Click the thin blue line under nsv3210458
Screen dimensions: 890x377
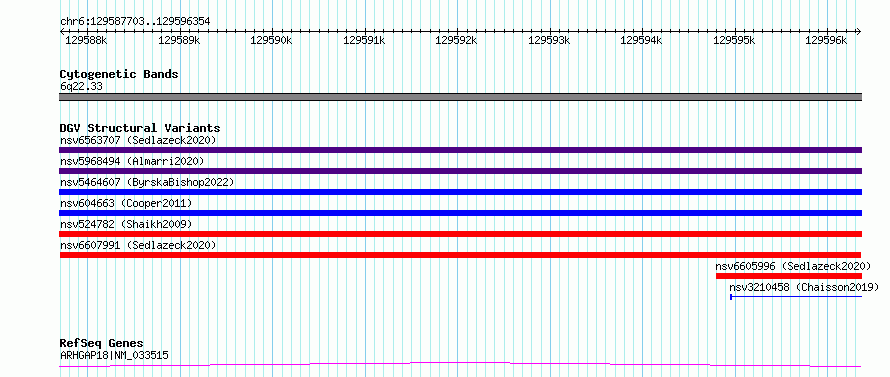(796, 296)
